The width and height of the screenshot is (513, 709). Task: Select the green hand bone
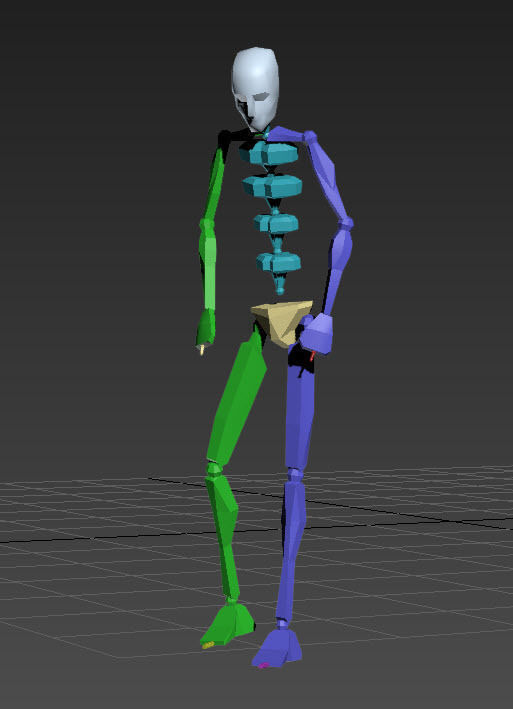click(206, 328)
